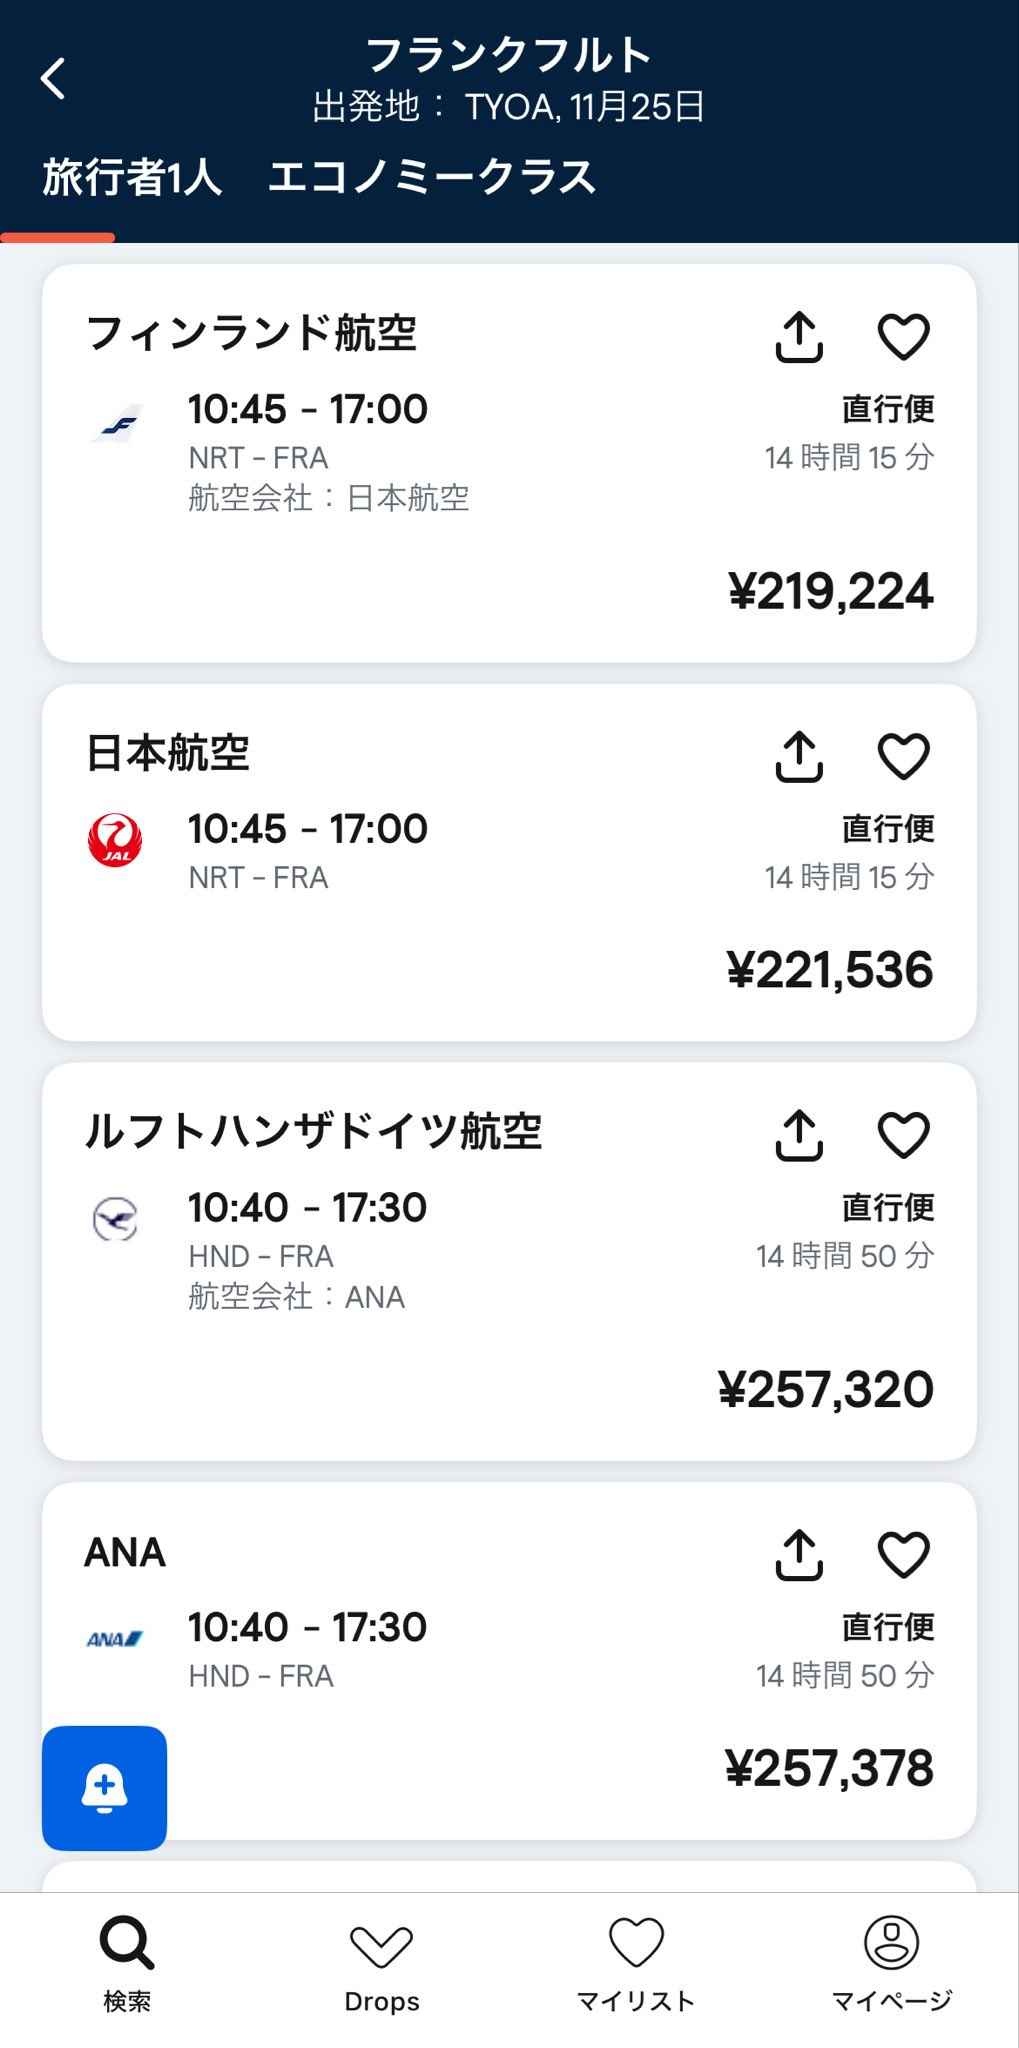Share the Lufthansa flight

[799, 1135]
